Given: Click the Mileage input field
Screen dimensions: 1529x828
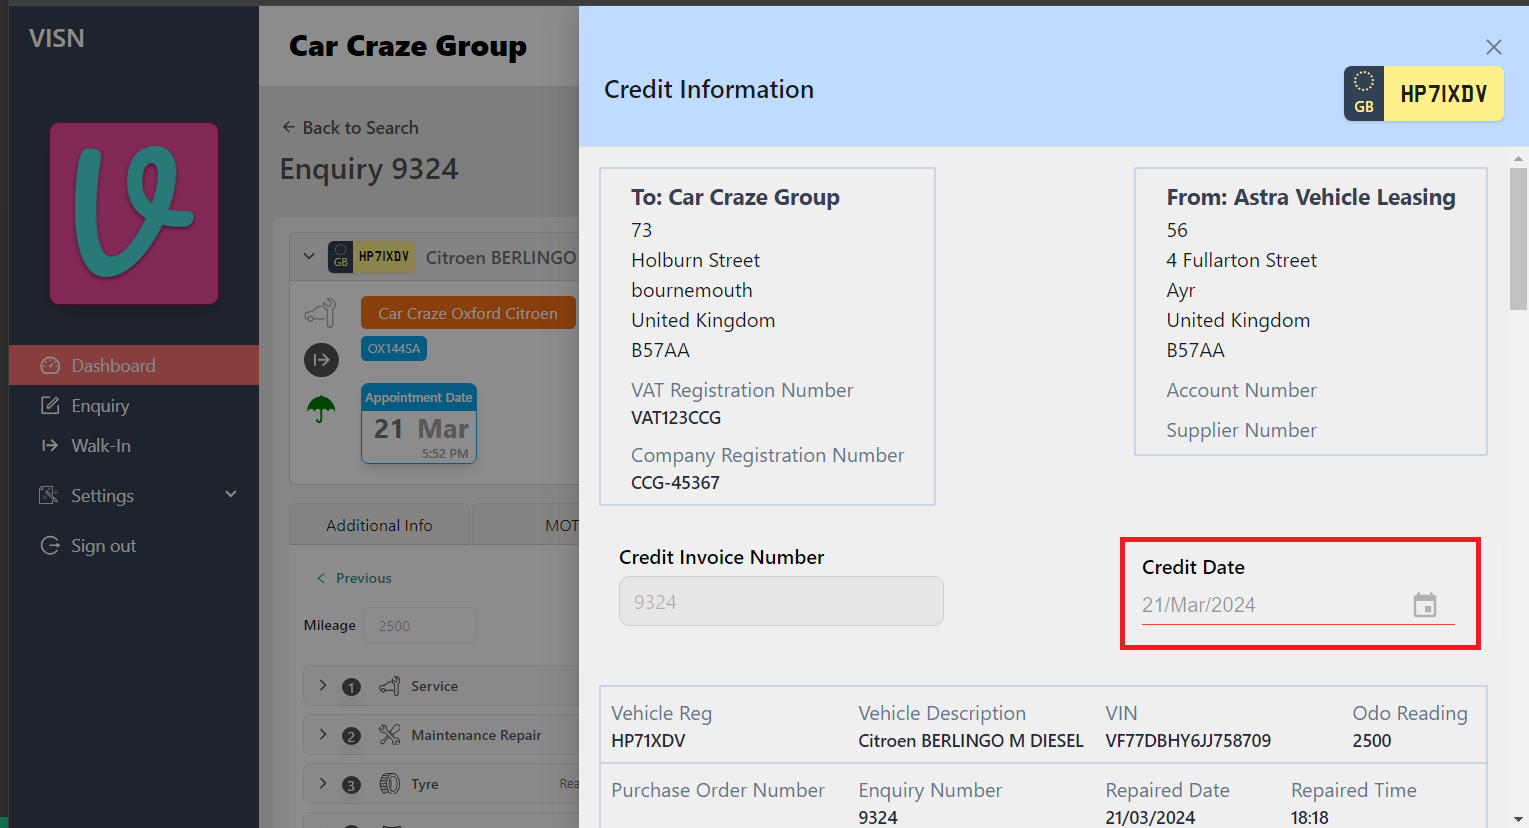Looking at the screenshot, I should pos(419,626).
